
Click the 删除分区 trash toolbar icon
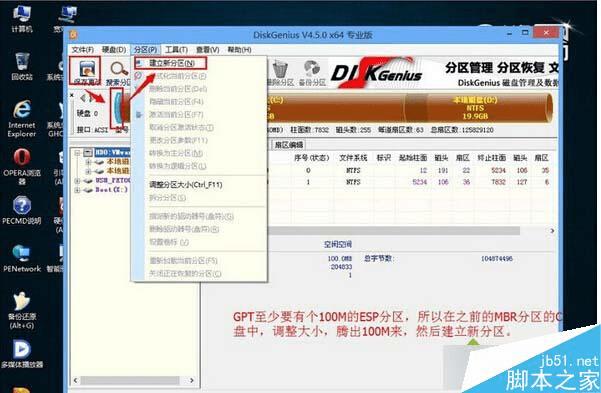pos(280,73)
